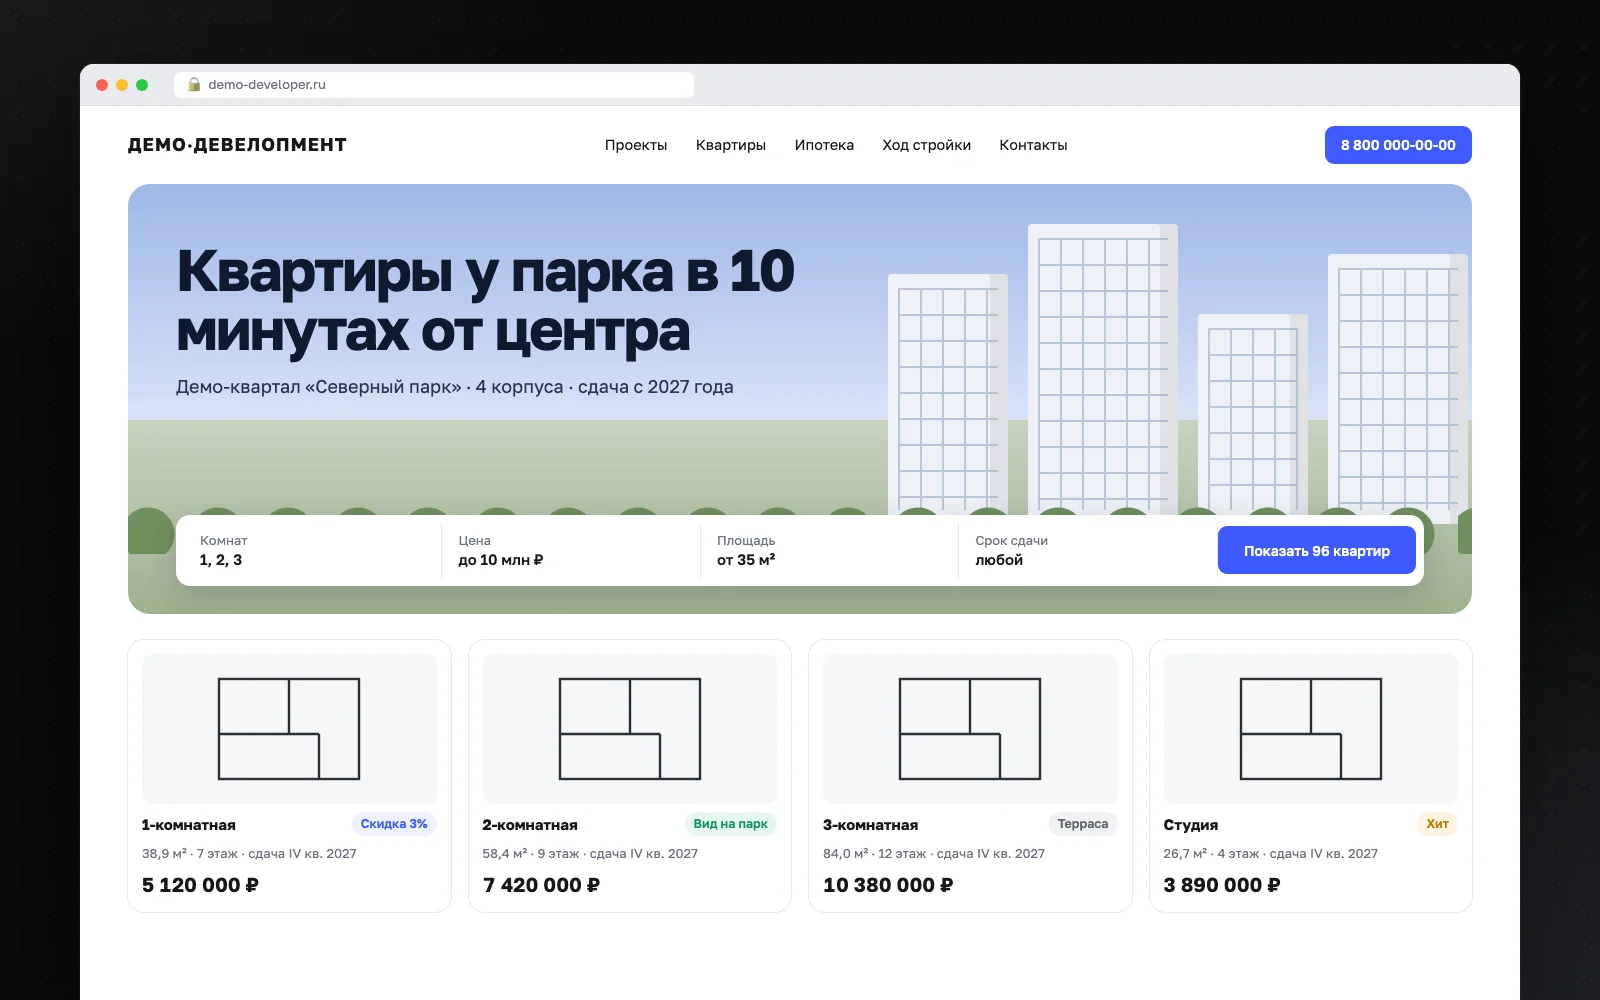Click price 7 420 000 ₽
The width and height of the screenshot is (1600, 1000).
pos(541,885)
